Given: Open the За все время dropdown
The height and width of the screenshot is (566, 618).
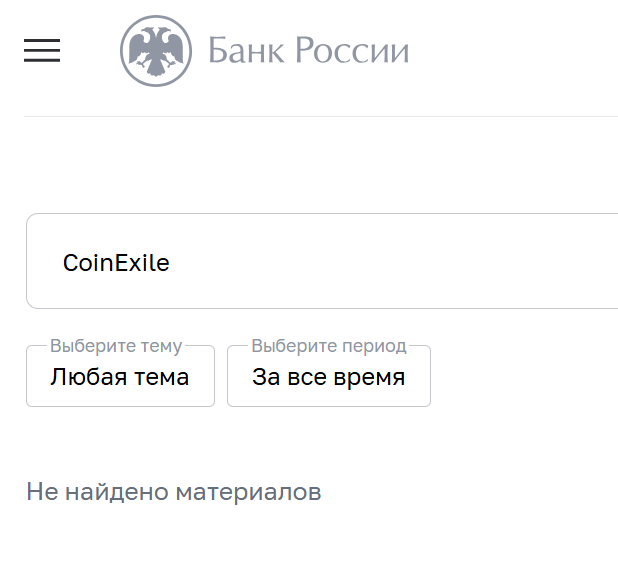Looking at the screenshot, I should (328, 377).
